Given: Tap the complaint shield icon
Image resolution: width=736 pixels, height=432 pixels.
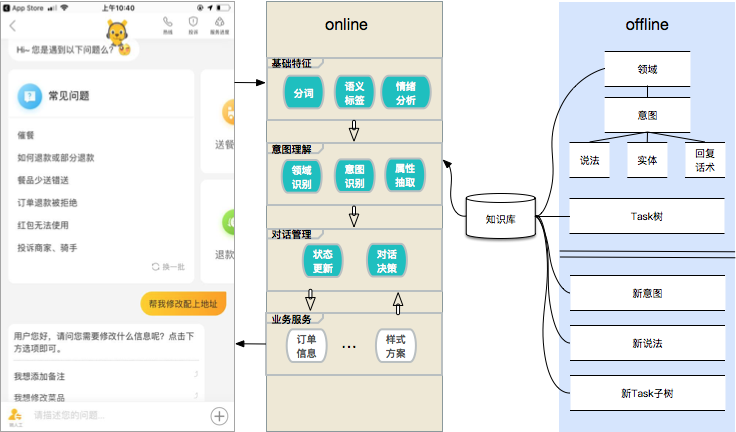Looking at the screenshot, I should point(193,22).
